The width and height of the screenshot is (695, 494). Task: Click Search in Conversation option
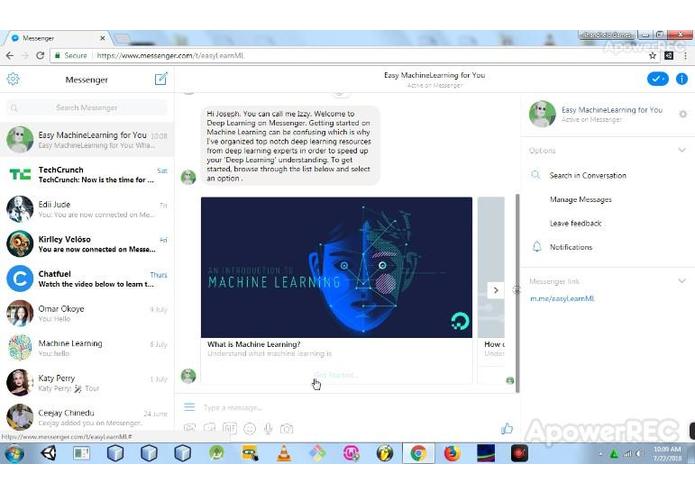588,175
